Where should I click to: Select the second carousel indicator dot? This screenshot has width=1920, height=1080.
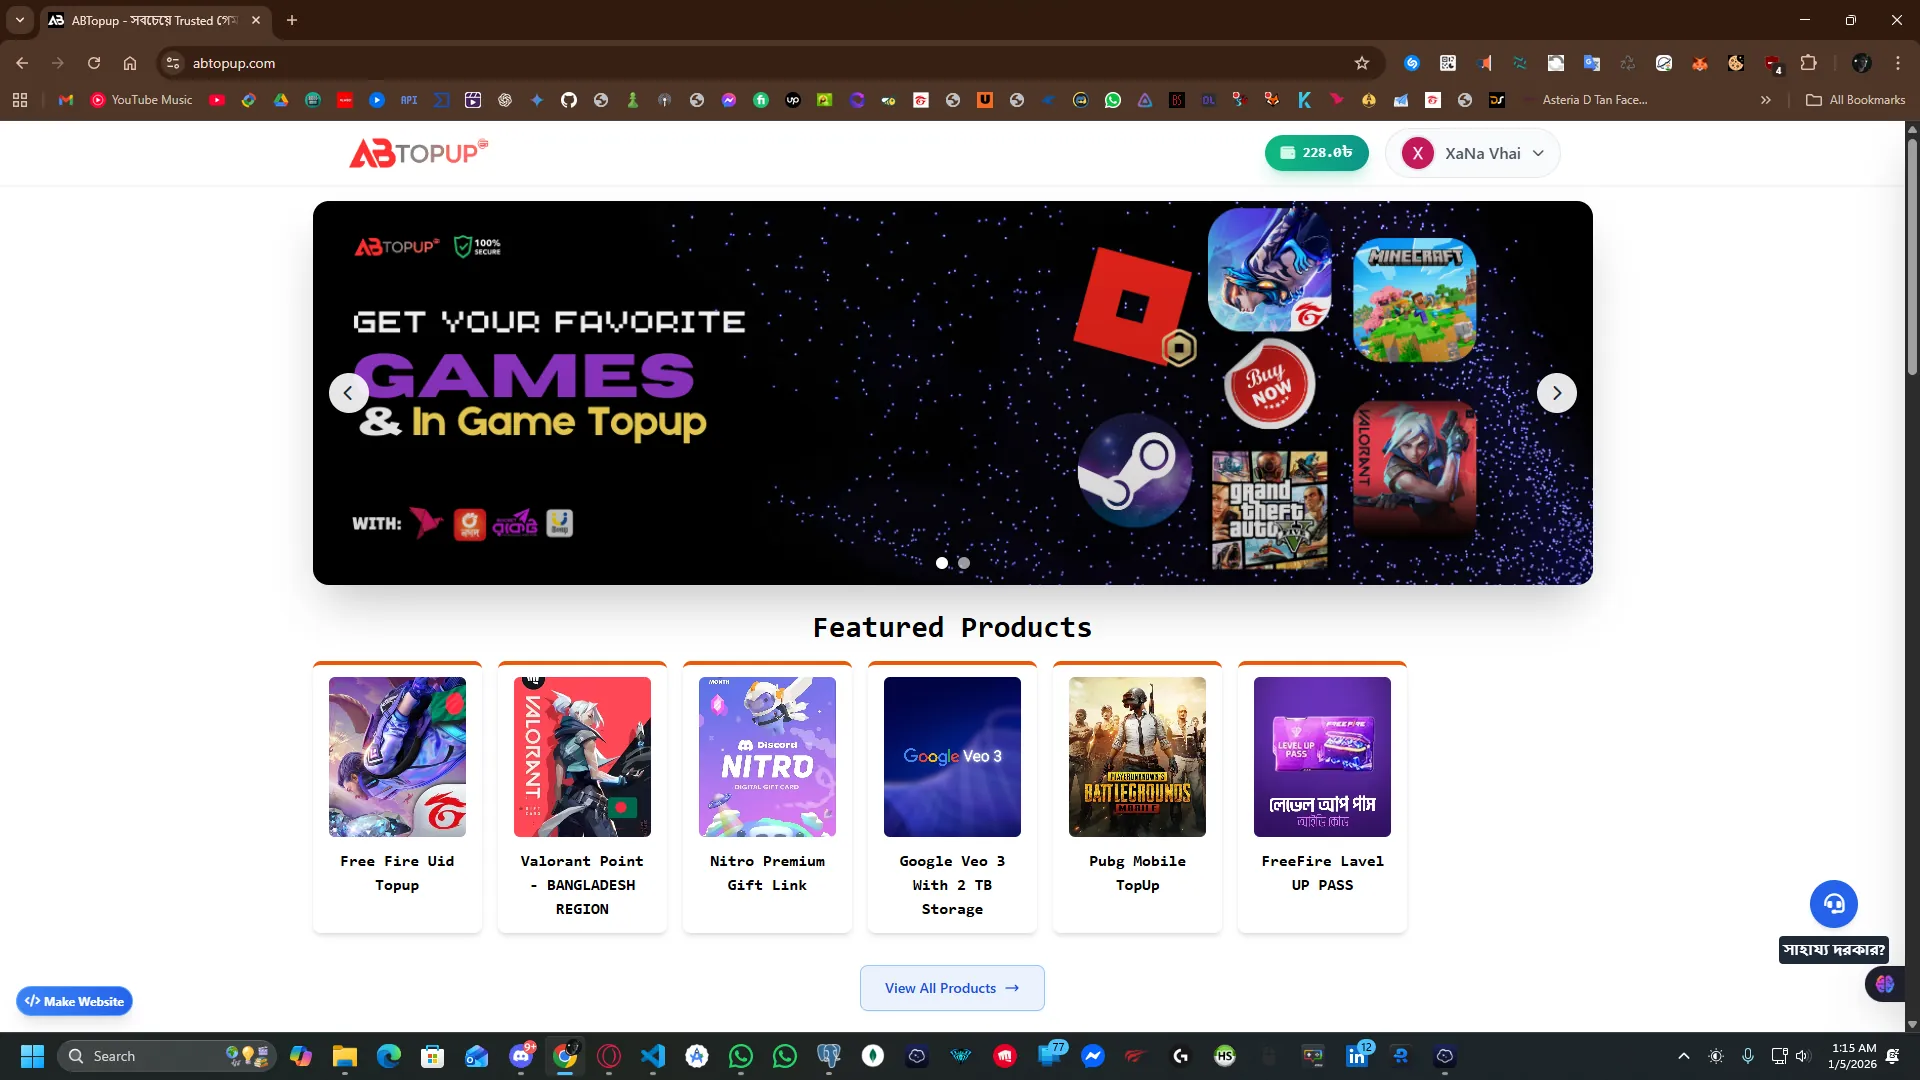coord(963,563)
